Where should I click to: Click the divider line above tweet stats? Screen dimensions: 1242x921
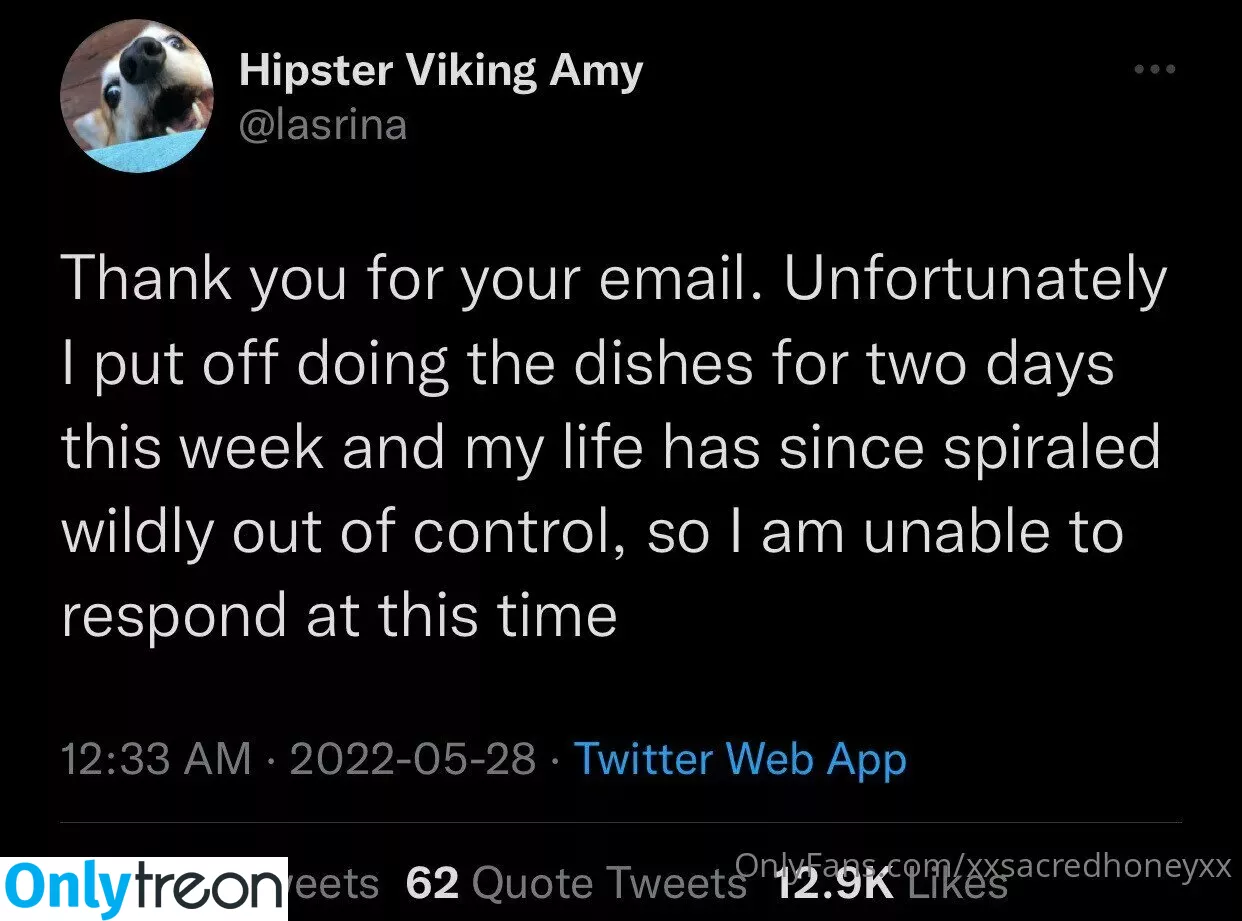tap(621, 823)
